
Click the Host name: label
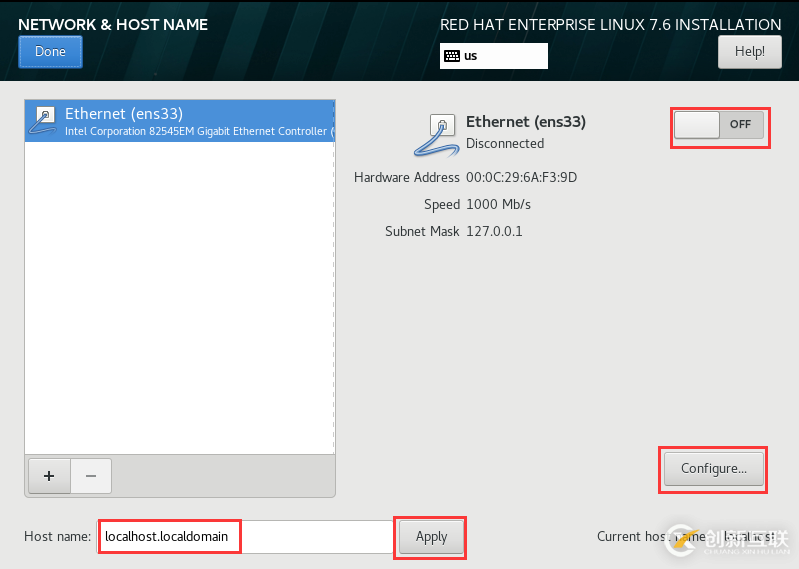pyautogui.click(x=58, y=537)
